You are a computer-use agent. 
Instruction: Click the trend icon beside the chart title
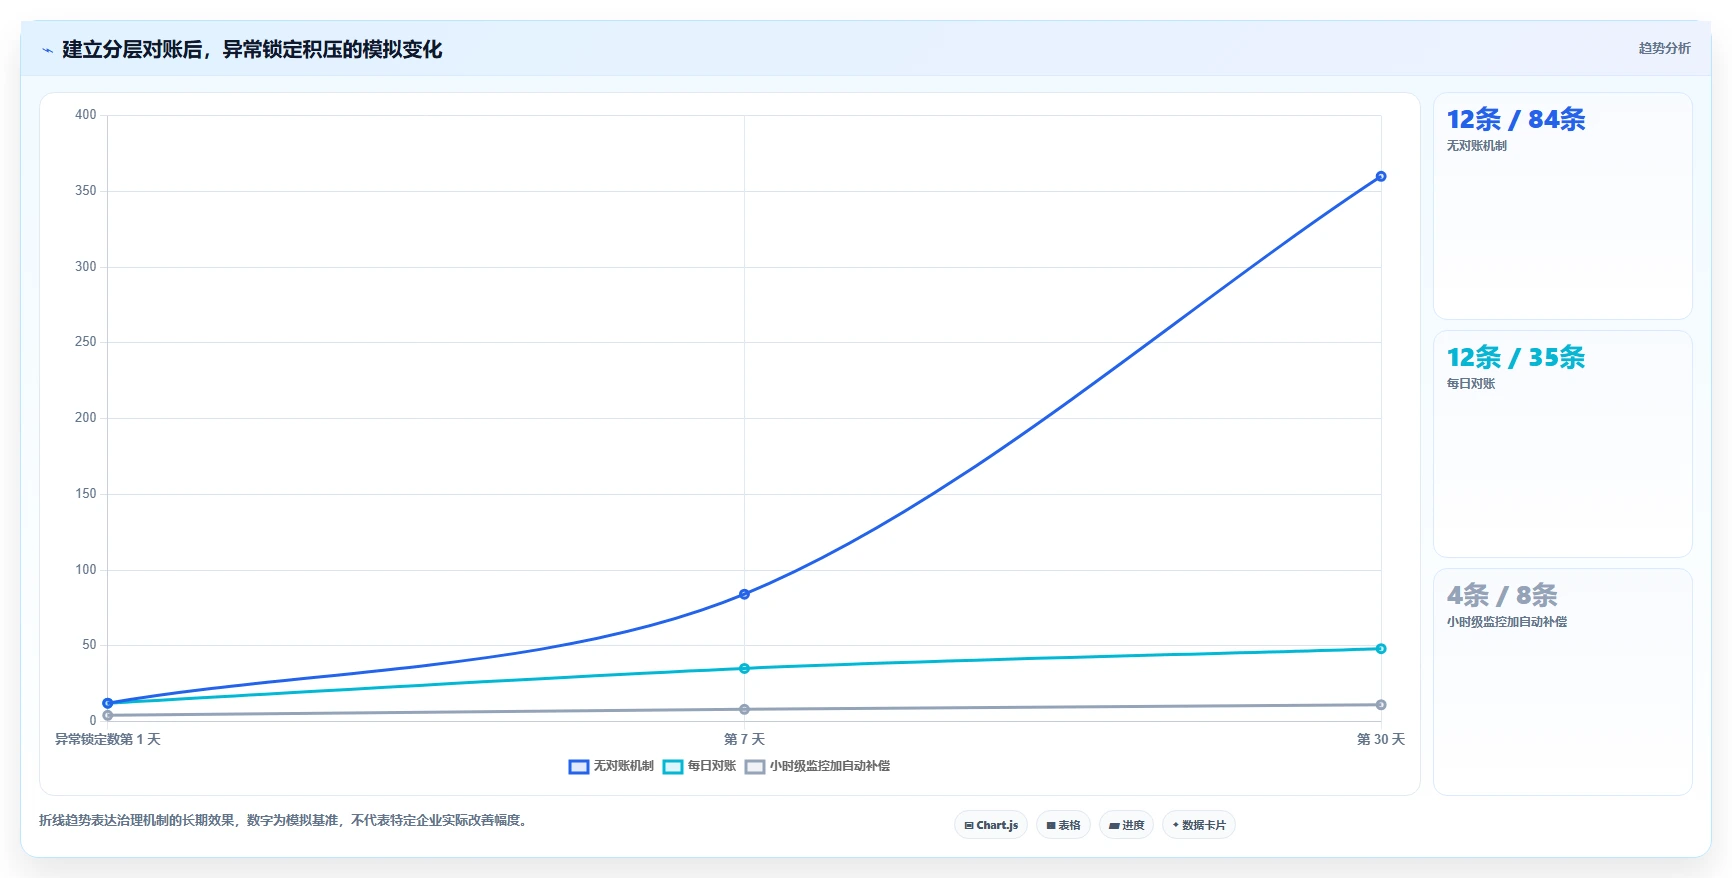[x=47, y=50]
